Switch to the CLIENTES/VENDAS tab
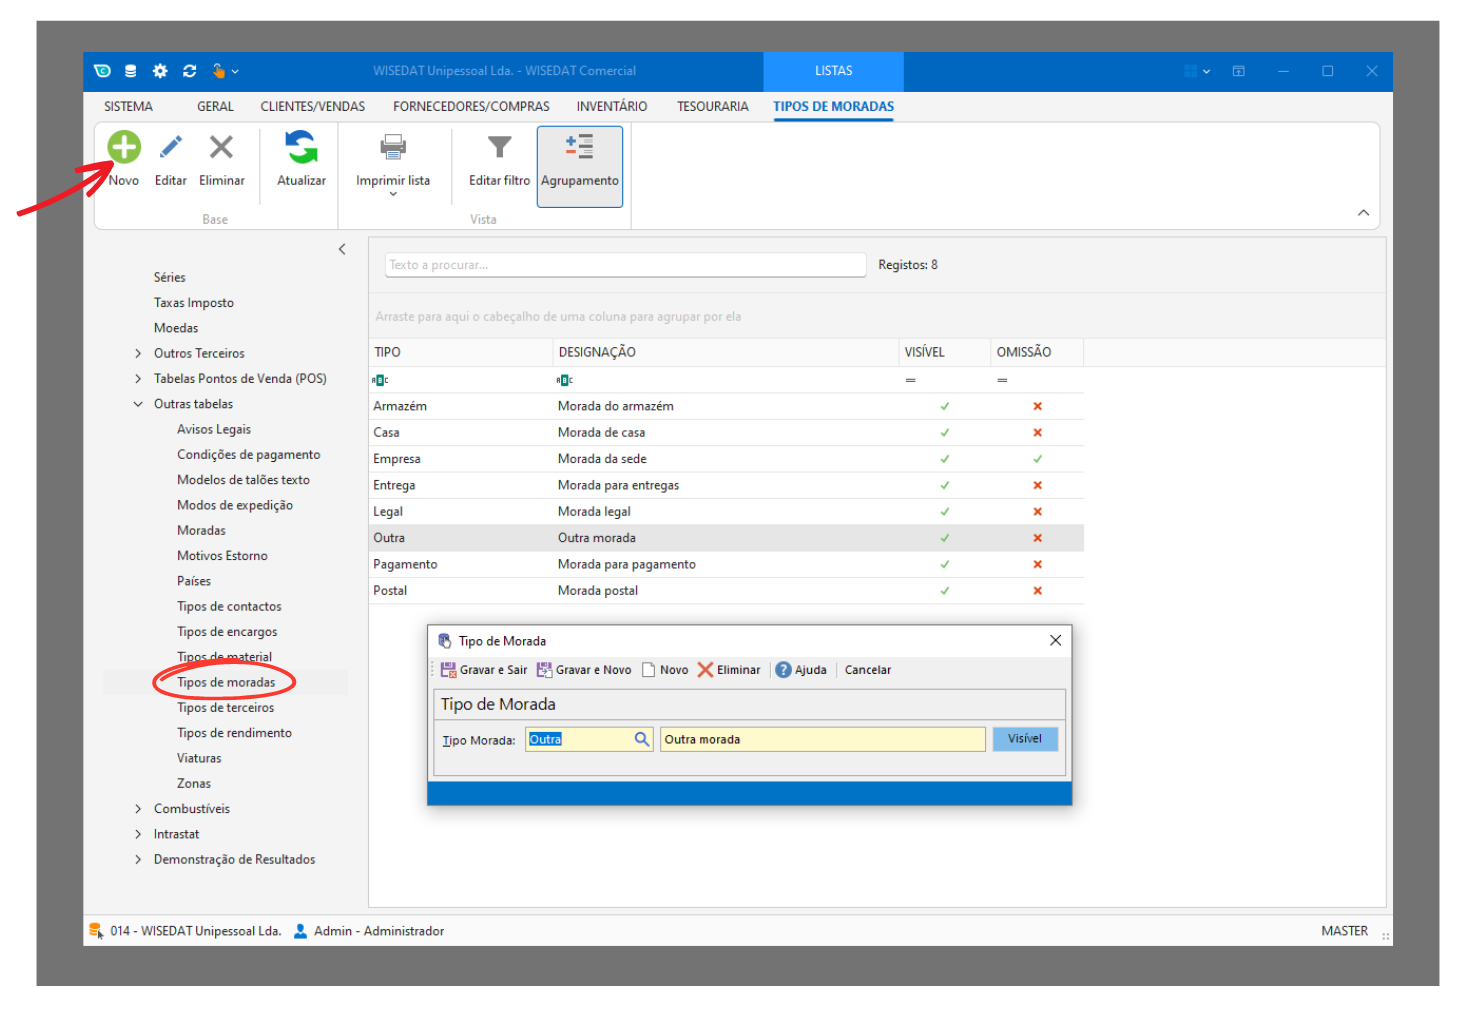Viewport: 1463px width, 1012px height. coord(312,106)
